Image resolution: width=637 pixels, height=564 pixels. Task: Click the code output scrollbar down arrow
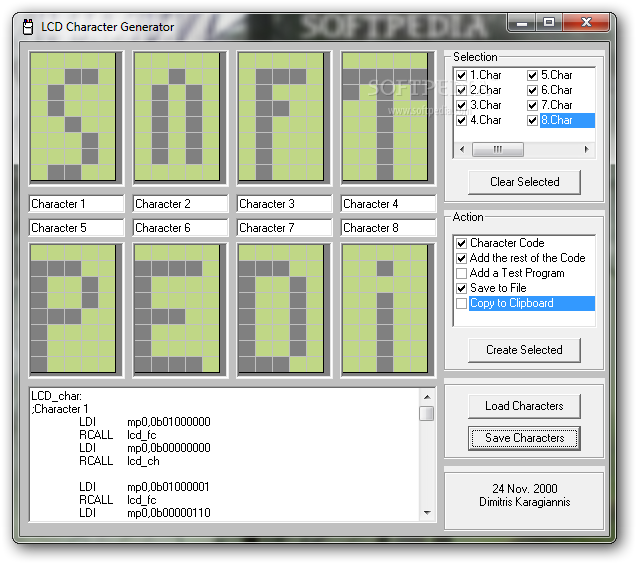point(427,513)
